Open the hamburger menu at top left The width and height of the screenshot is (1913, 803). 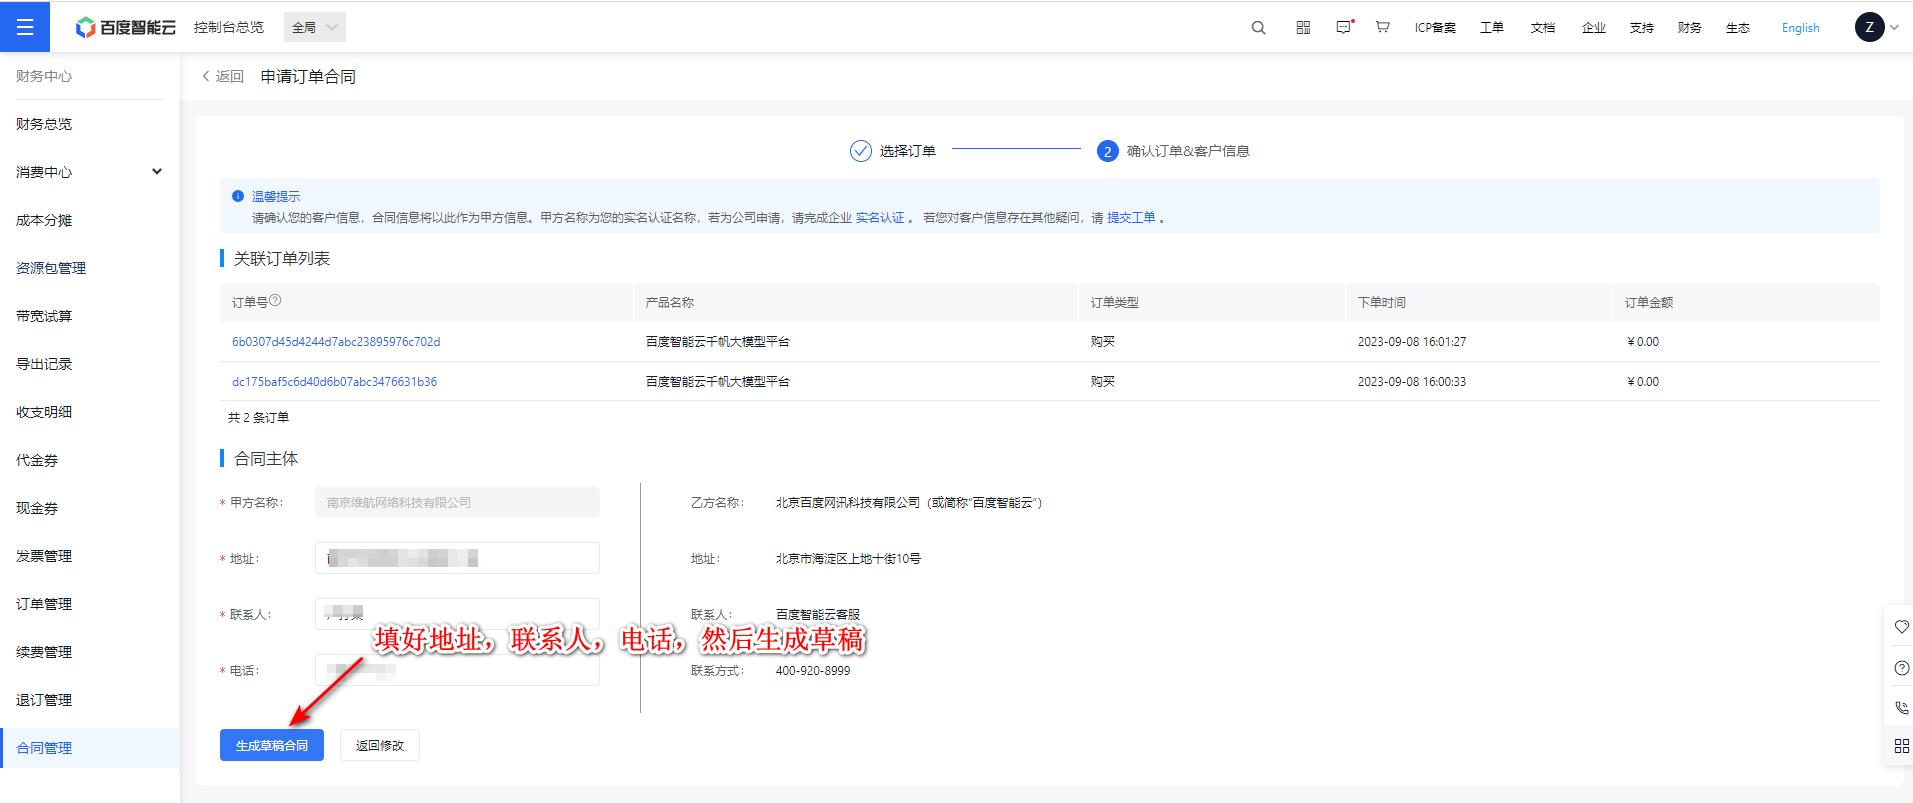click(x=25, y=27)
